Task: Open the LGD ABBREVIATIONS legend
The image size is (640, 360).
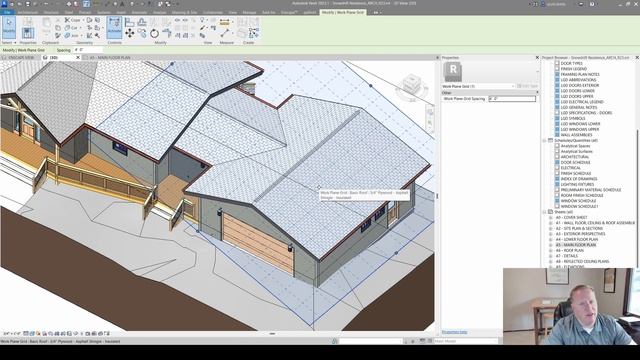Action: pos(578,80)
